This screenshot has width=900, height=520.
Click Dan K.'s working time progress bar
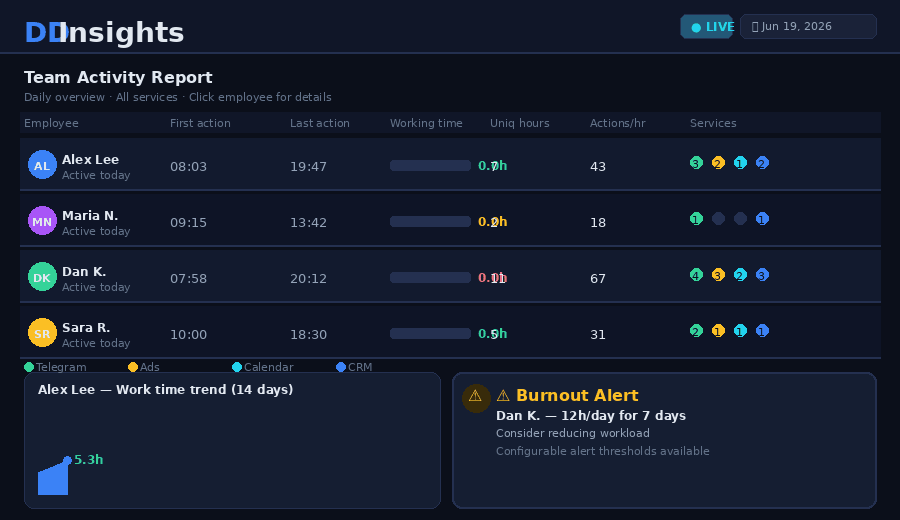(x=430, y=277)
